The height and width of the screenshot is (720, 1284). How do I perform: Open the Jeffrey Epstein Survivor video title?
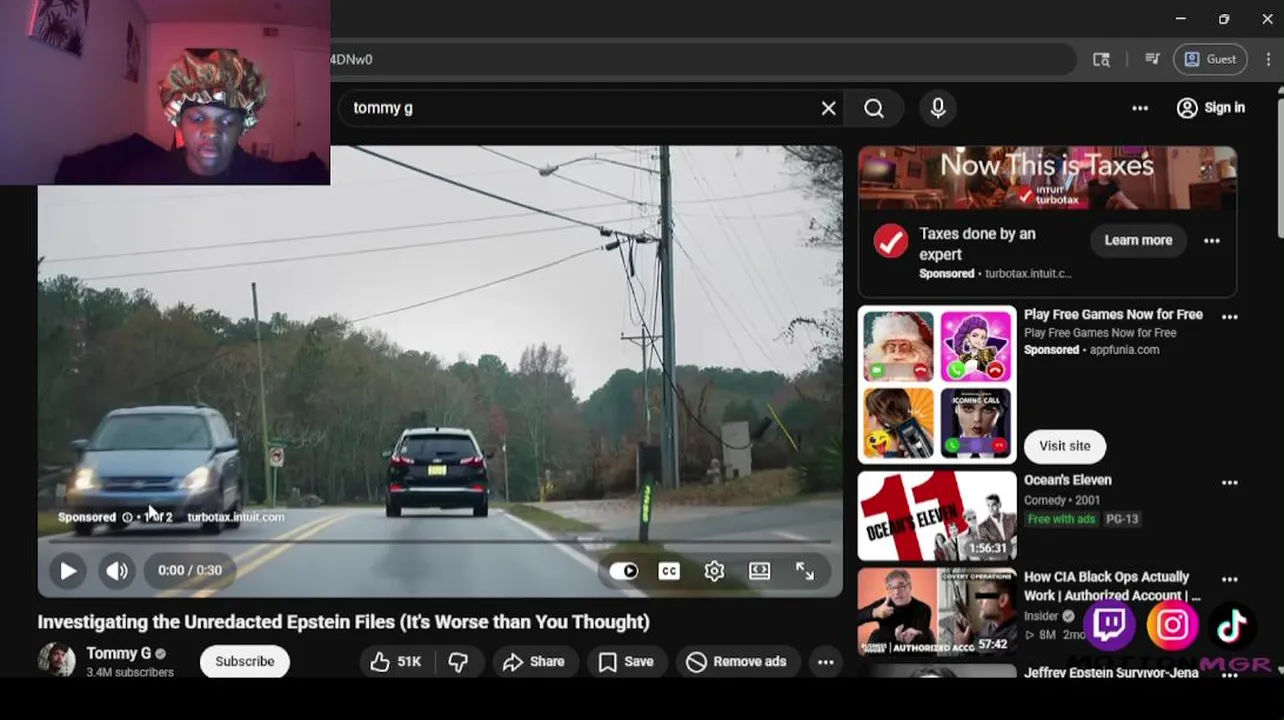(1111, 673)
